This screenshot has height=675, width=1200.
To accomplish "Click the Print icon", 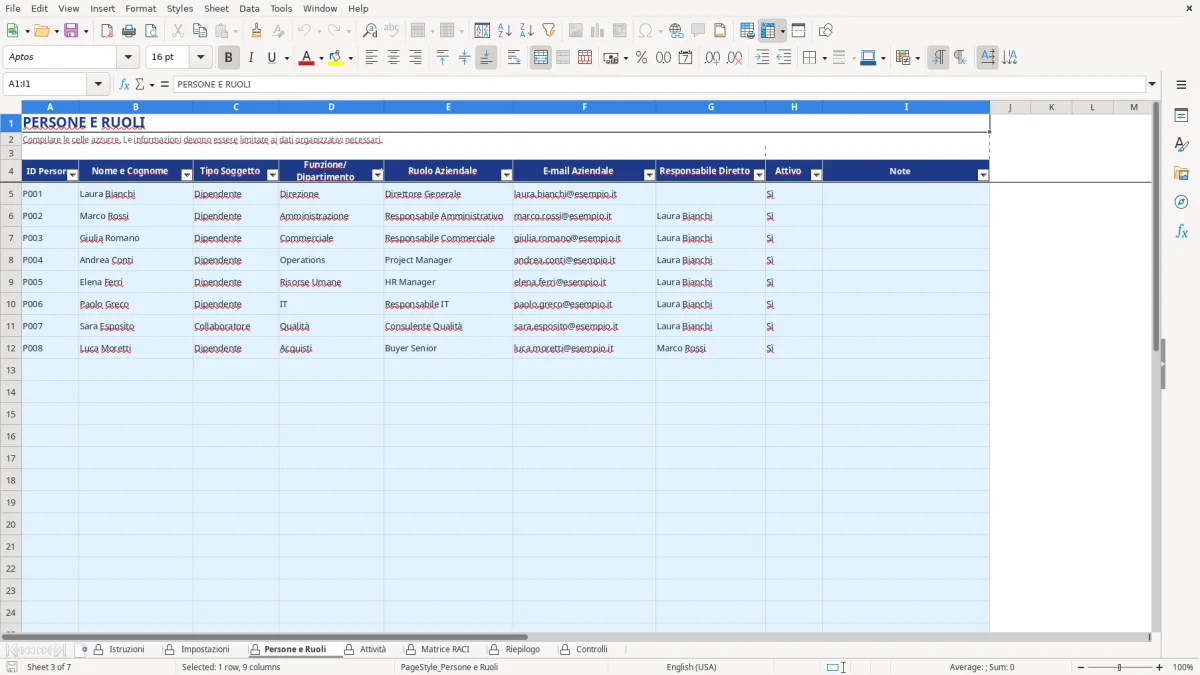I will coord(129,31).
